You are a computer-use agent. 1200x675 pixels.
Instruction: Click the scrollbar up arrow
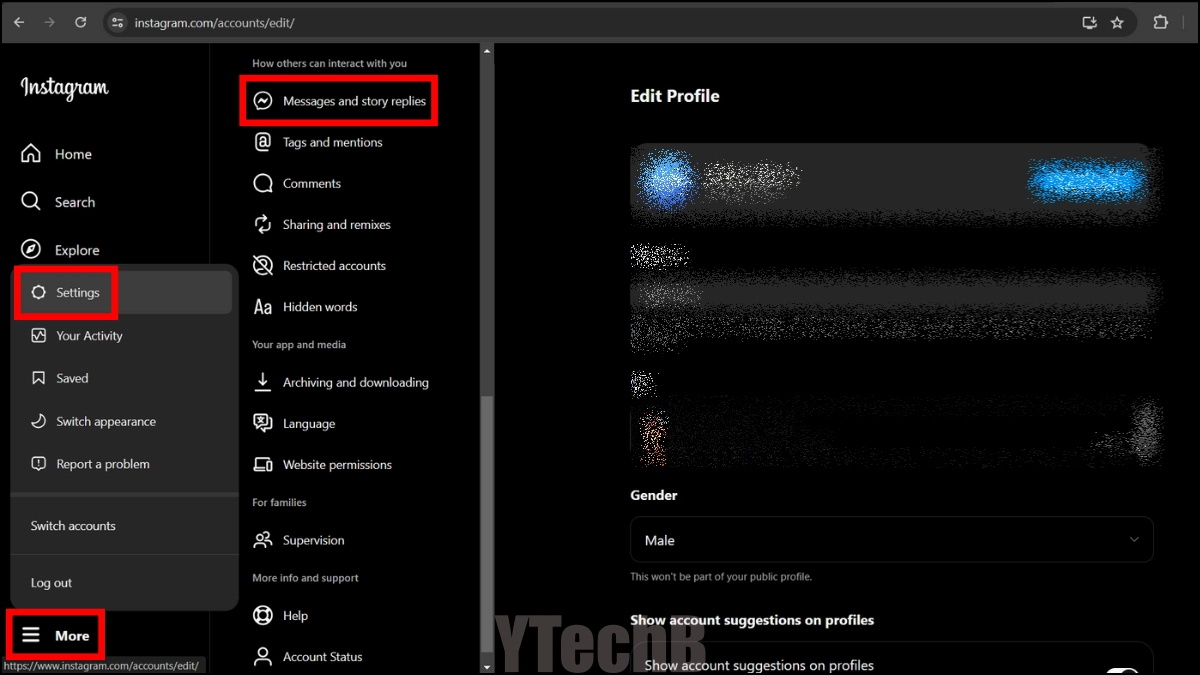coord(487,50)
